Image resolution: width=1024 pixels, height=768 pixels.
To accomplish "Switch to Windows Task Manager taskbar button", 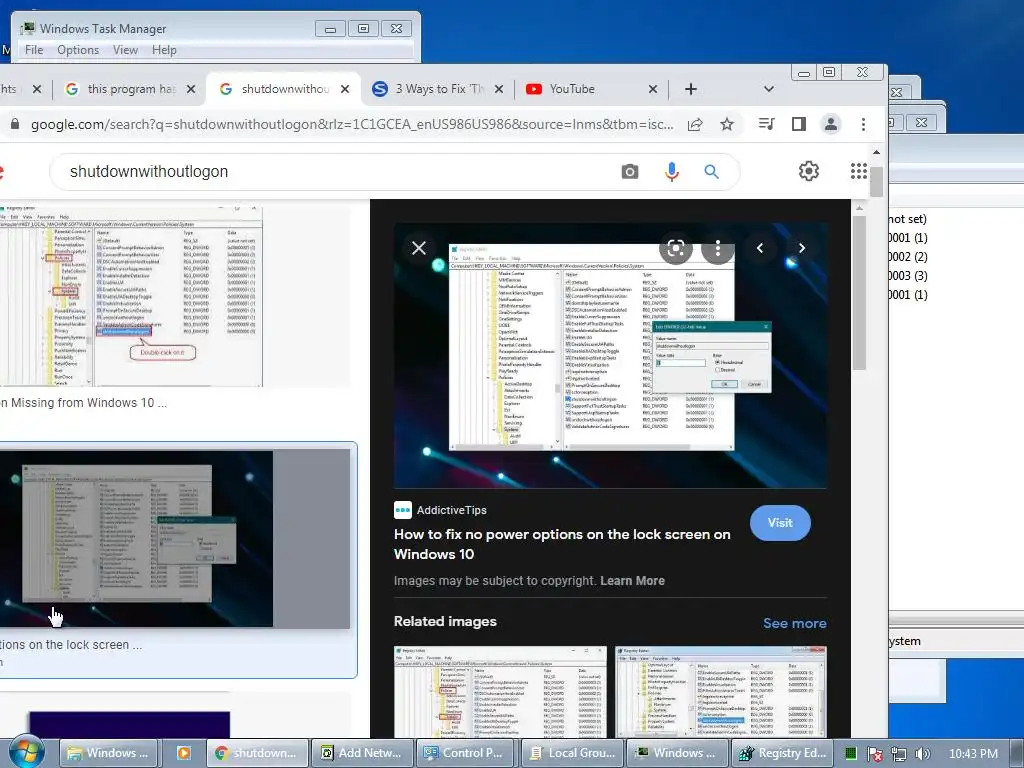I will click(677, 753).
